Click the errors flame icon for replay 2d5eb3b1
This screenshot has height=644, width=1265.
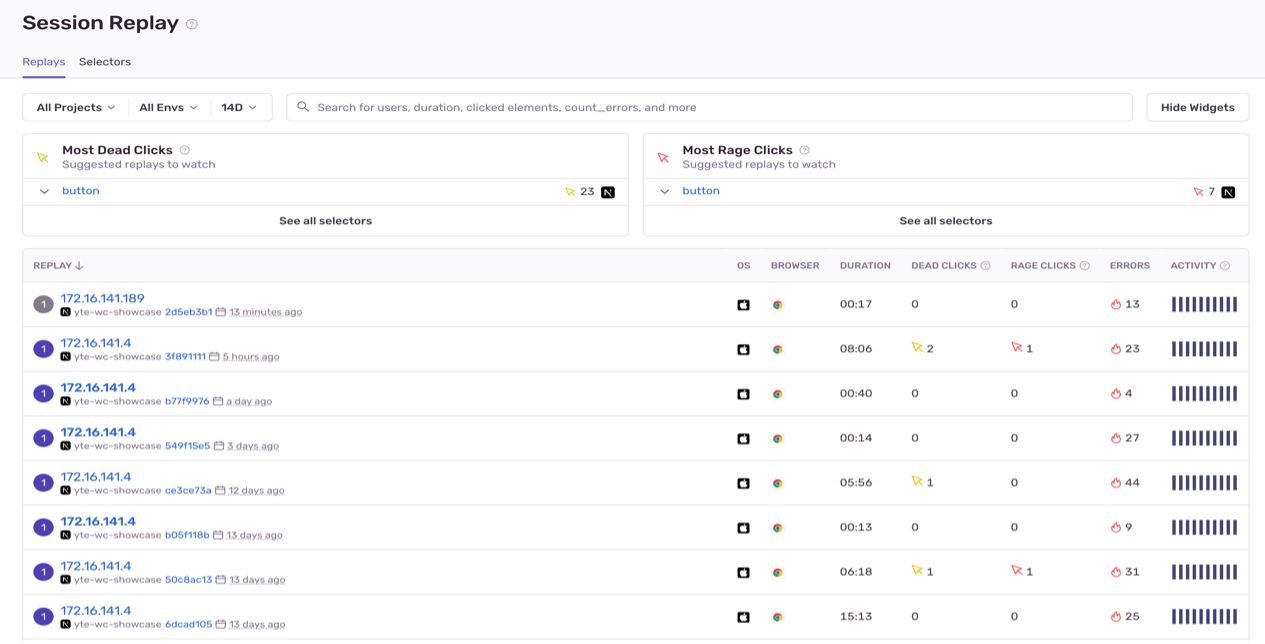[1116, 305]
